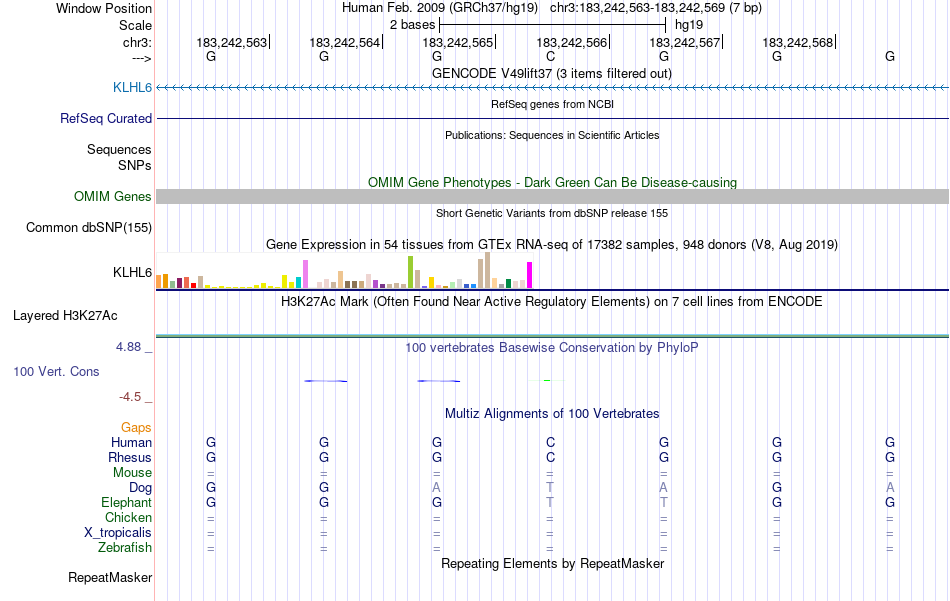Click the Elephant species row label
This screenshot has height=601, width=950.
click(x=127, y=503)
